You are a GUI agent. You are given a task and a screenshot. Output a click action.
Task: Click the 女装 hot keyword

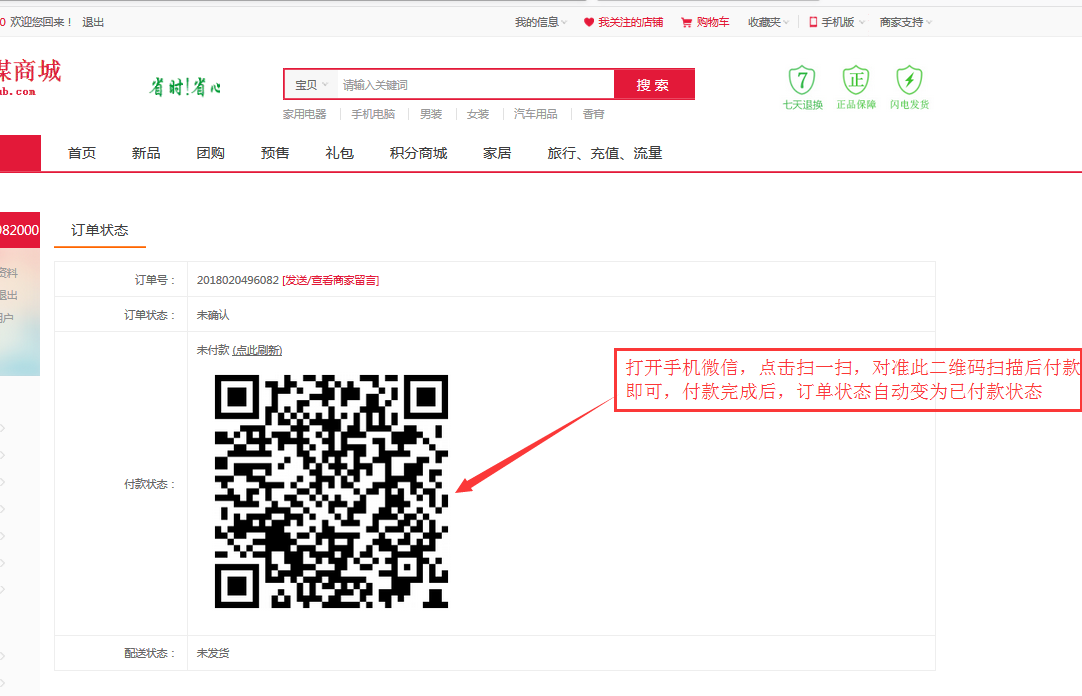tap(478, 114)
